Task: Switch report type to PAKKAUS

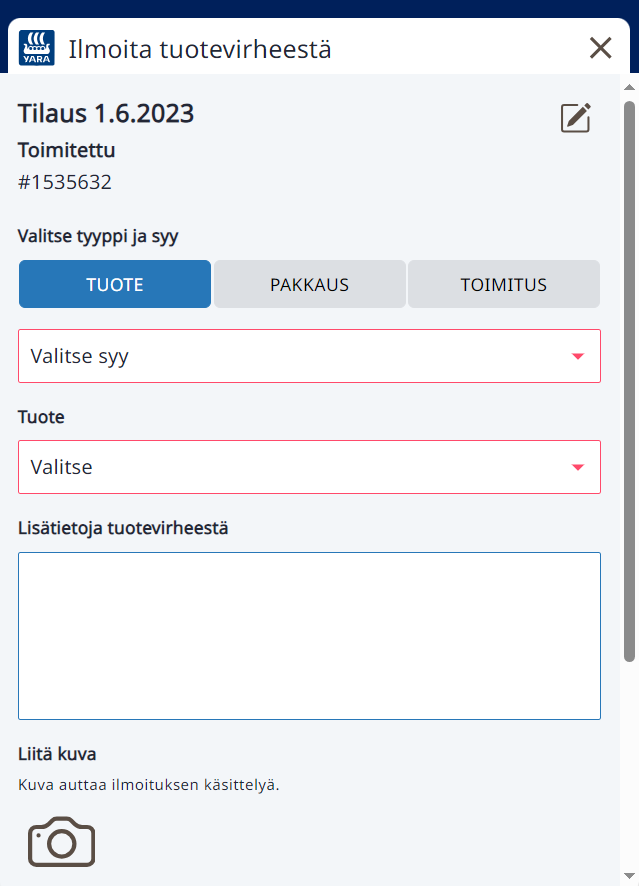Action: 309,283
